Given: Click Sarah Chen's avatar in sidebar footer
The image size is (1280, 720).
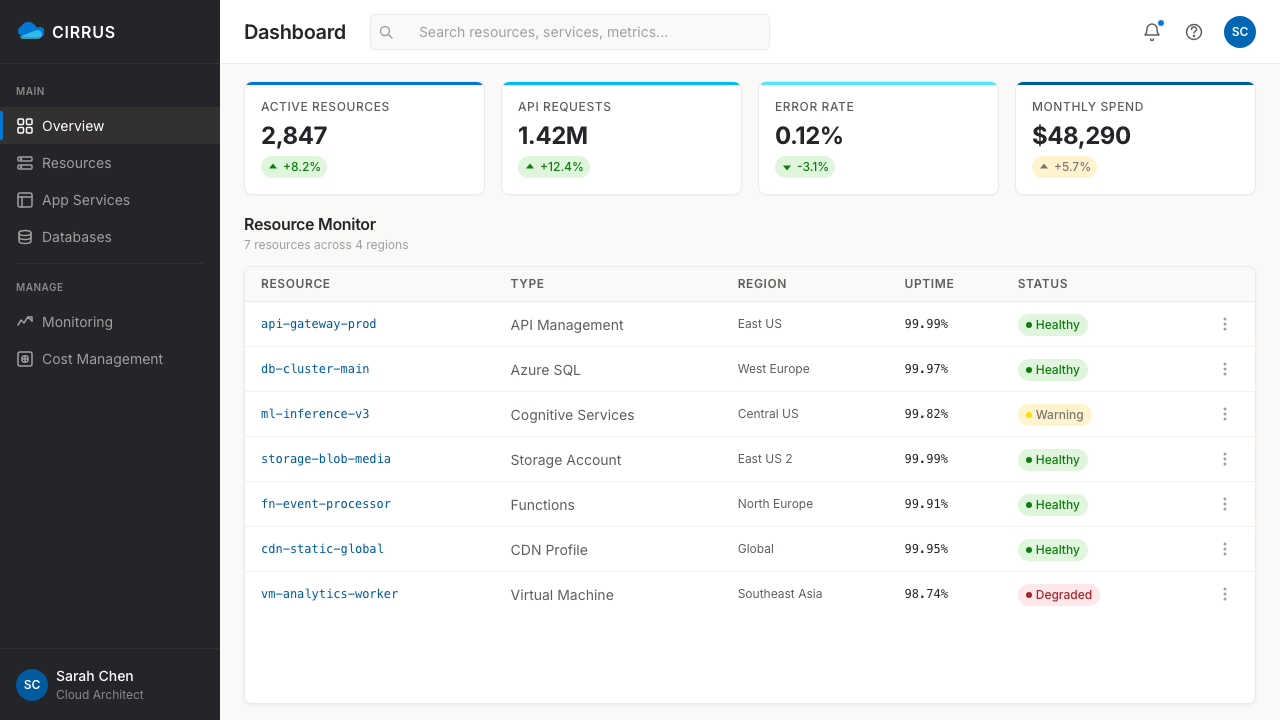Looking at the screenshot, I should (x=32, y=685).
